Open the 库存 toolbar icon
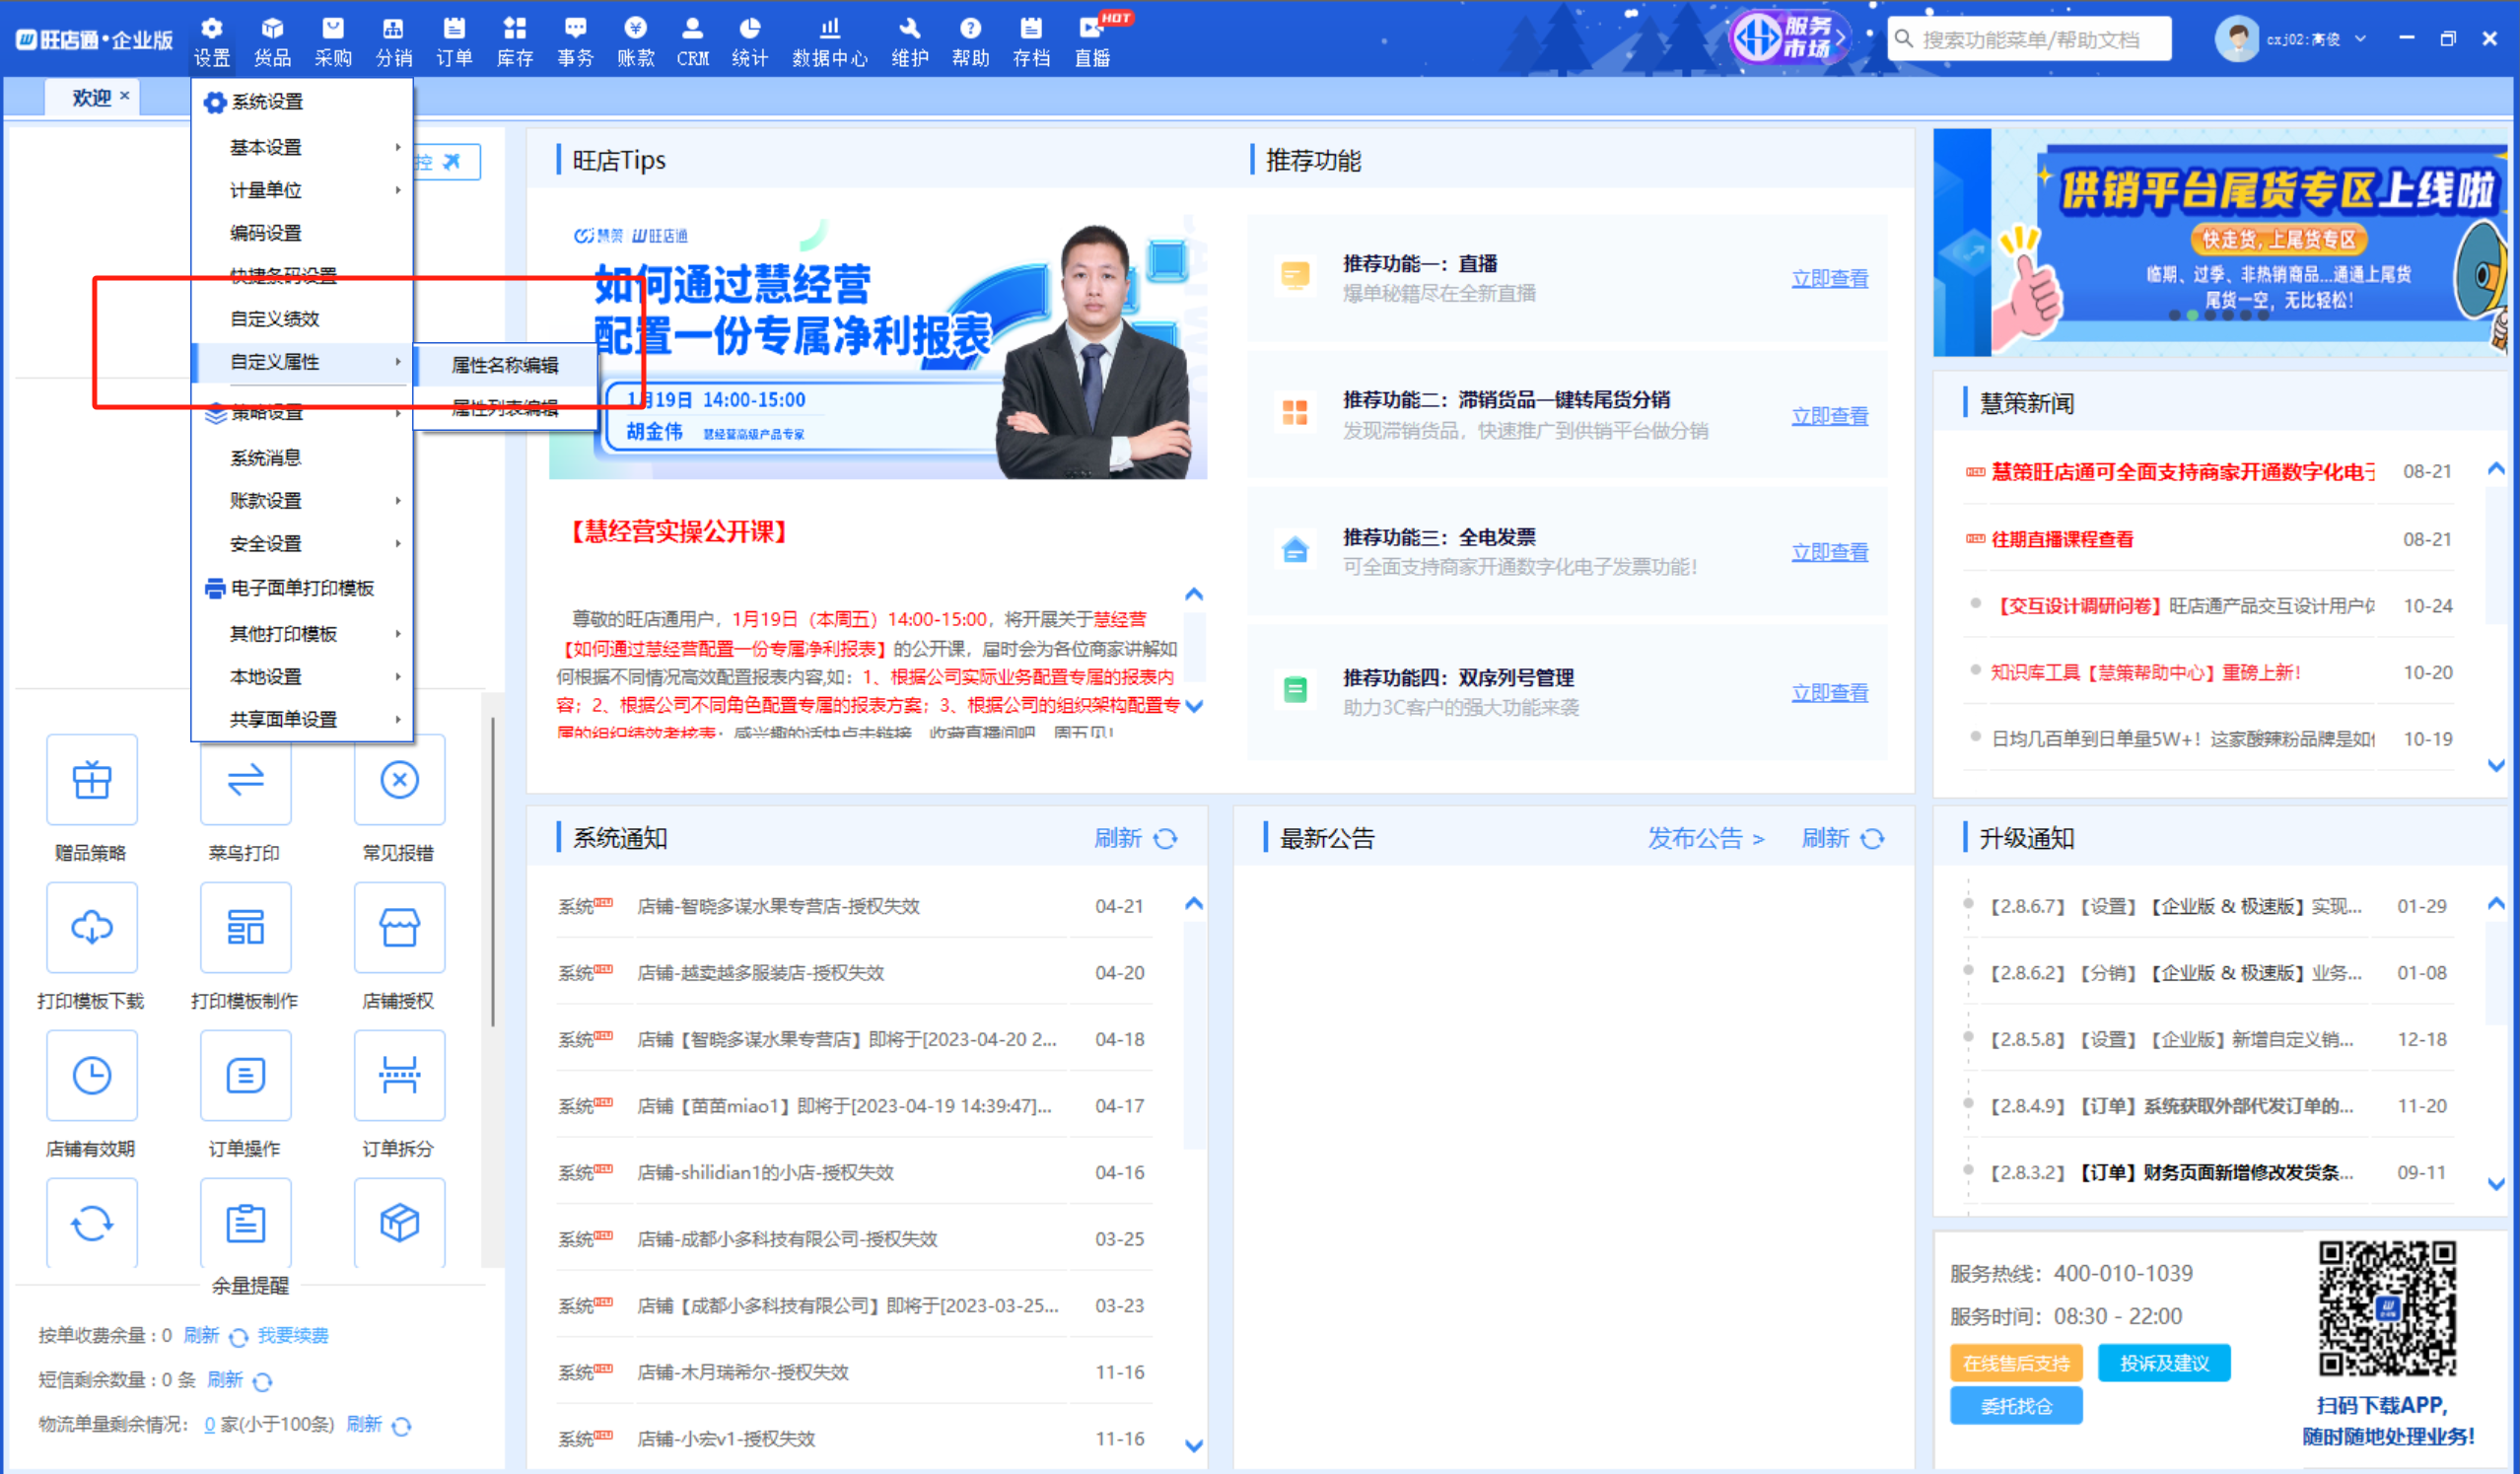2520x1474 pixels. [x=515, y=41]
